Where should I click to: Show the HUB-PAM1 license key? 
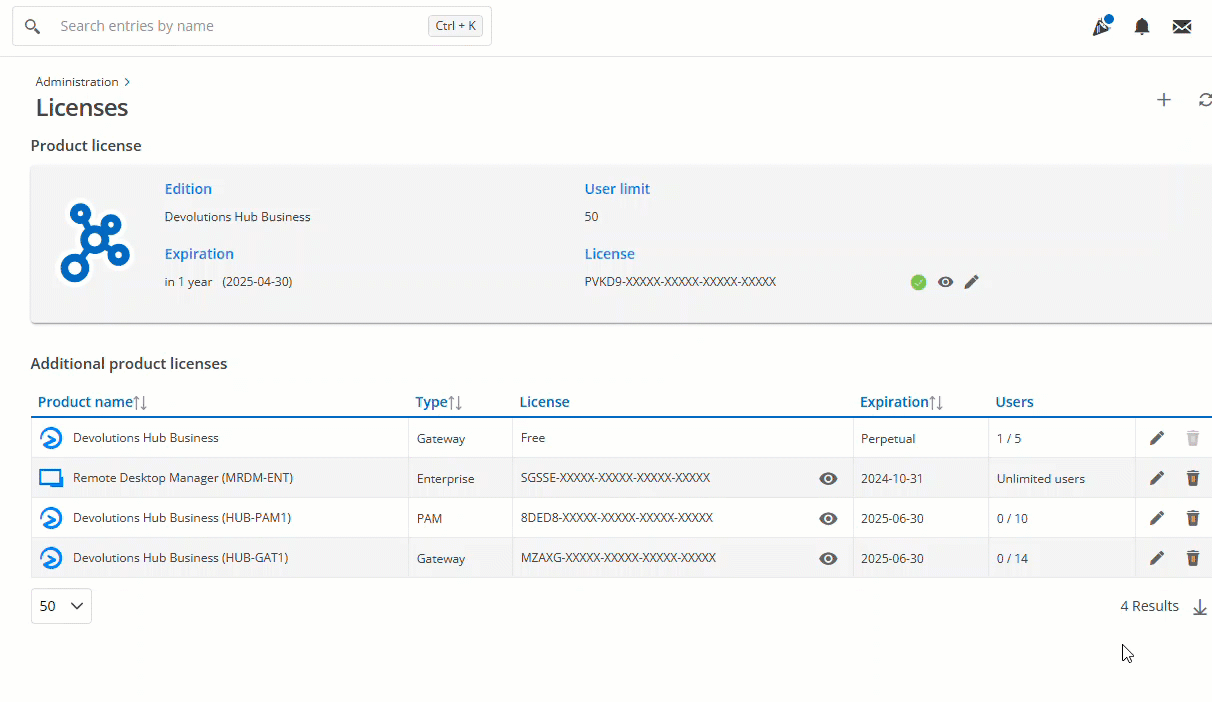tap(828, 518)
